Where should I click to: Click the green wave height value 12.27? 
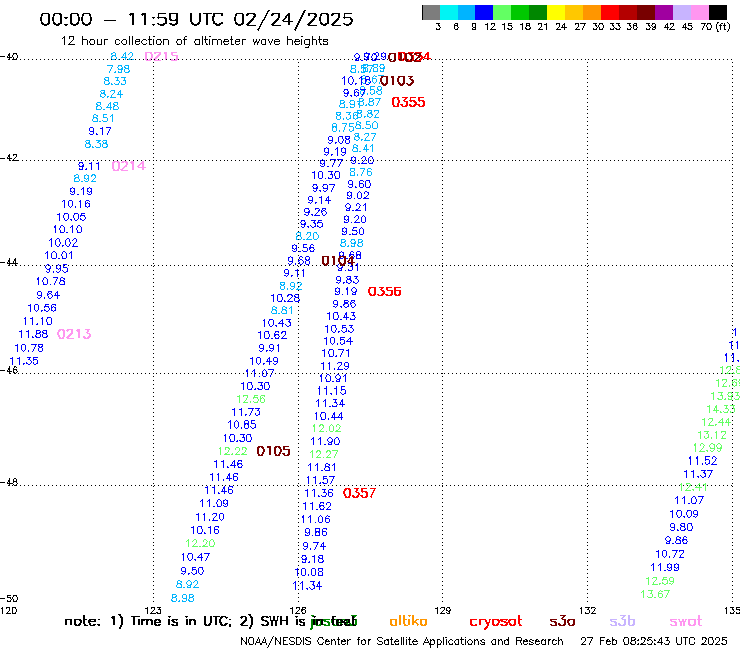coord(324,454)
